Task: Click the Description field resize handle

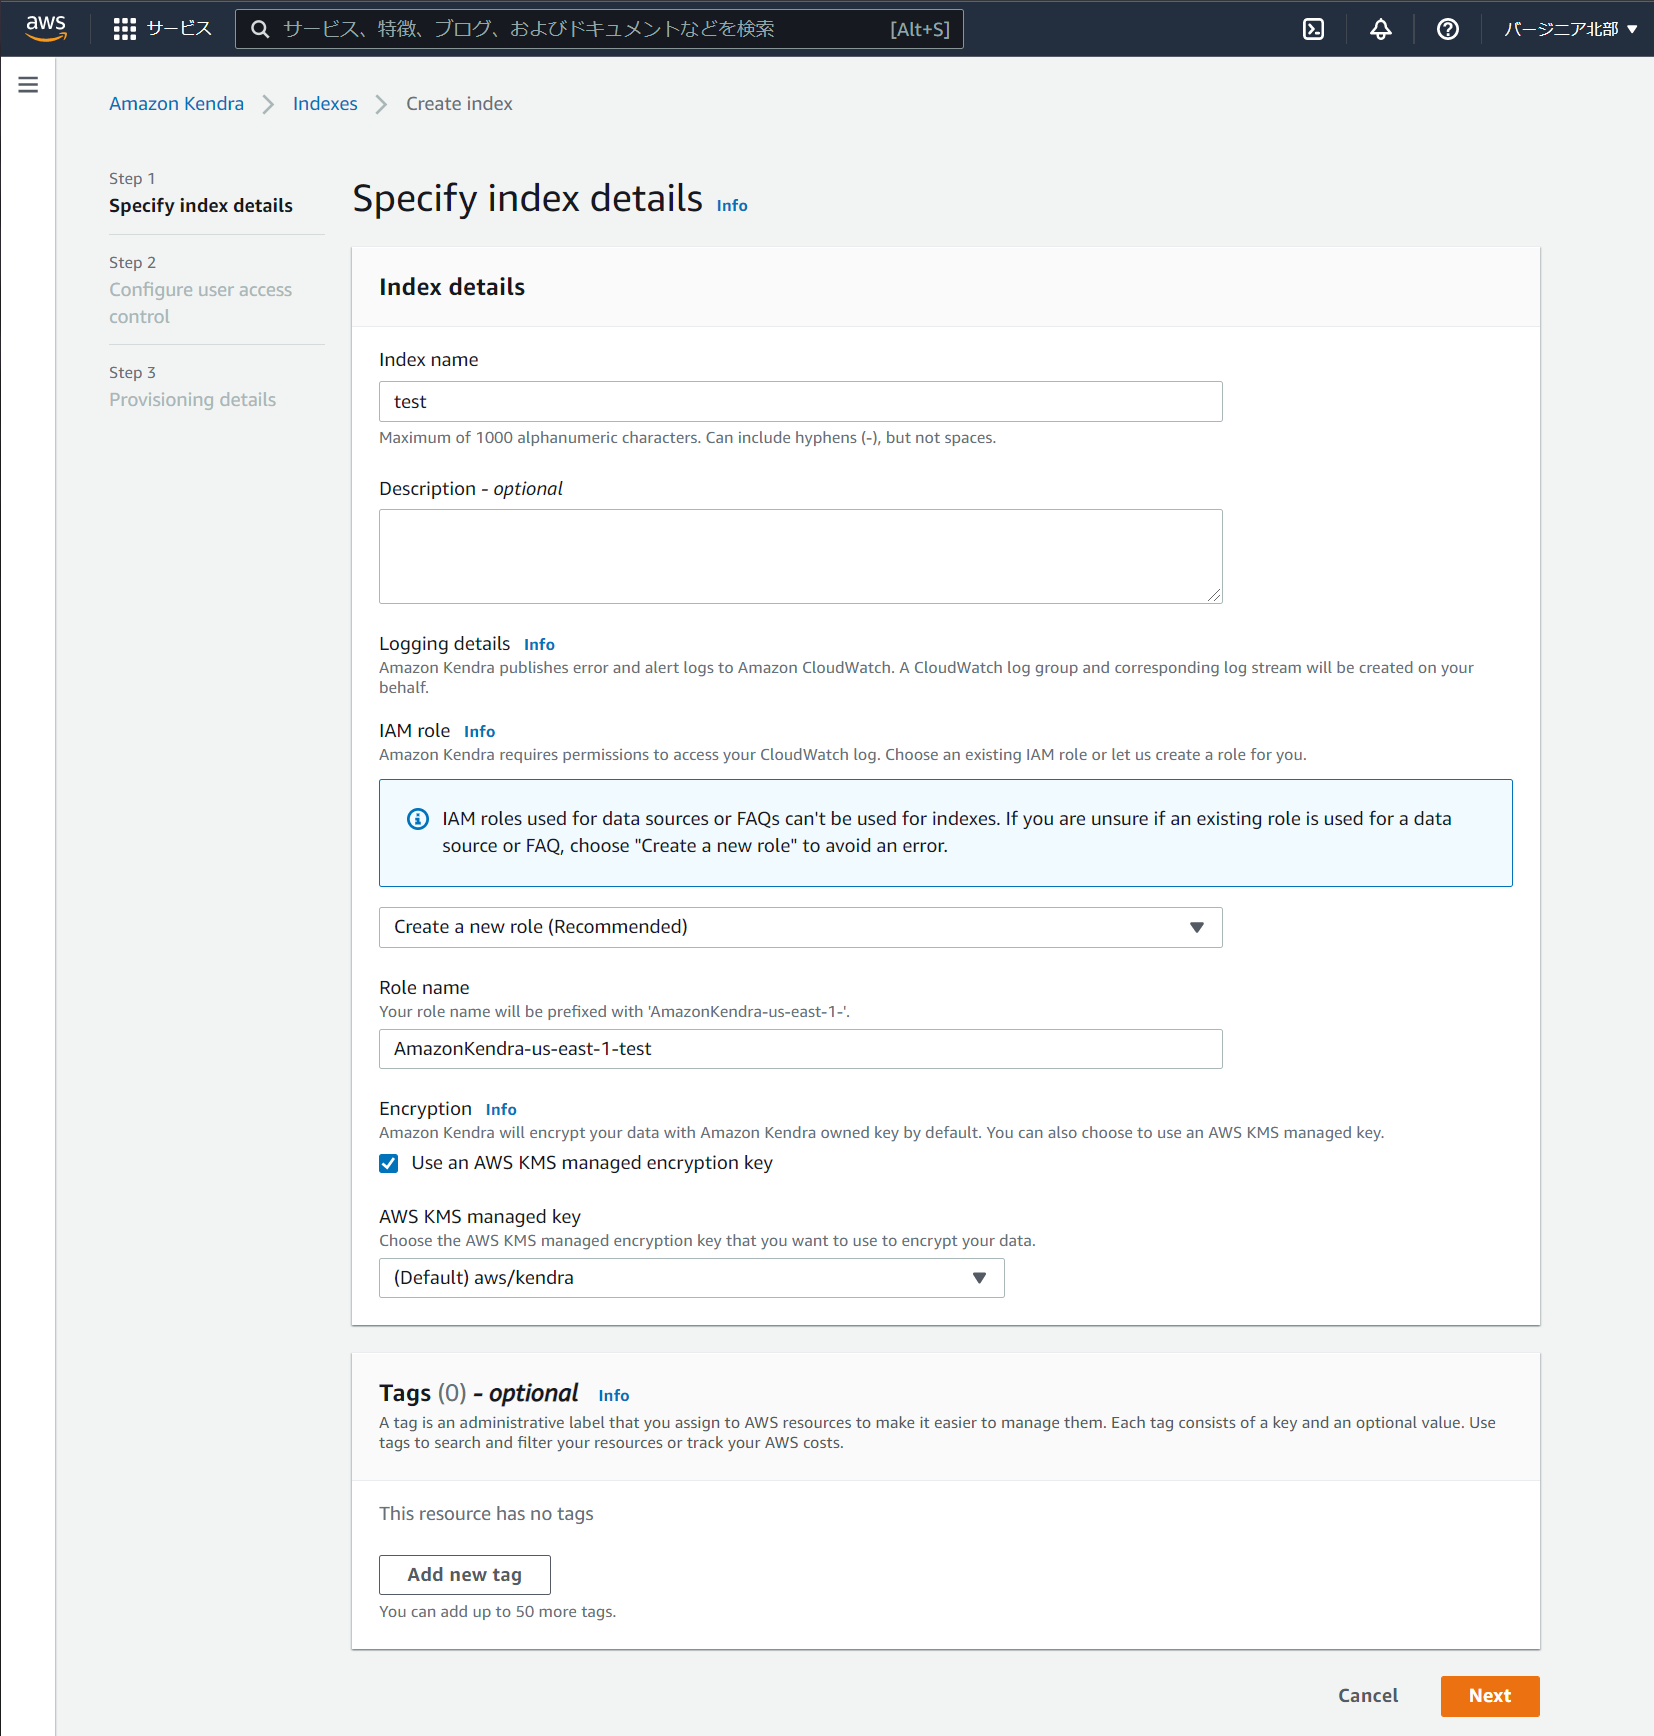Action: pyautogui.click(x=1214, y=595)
